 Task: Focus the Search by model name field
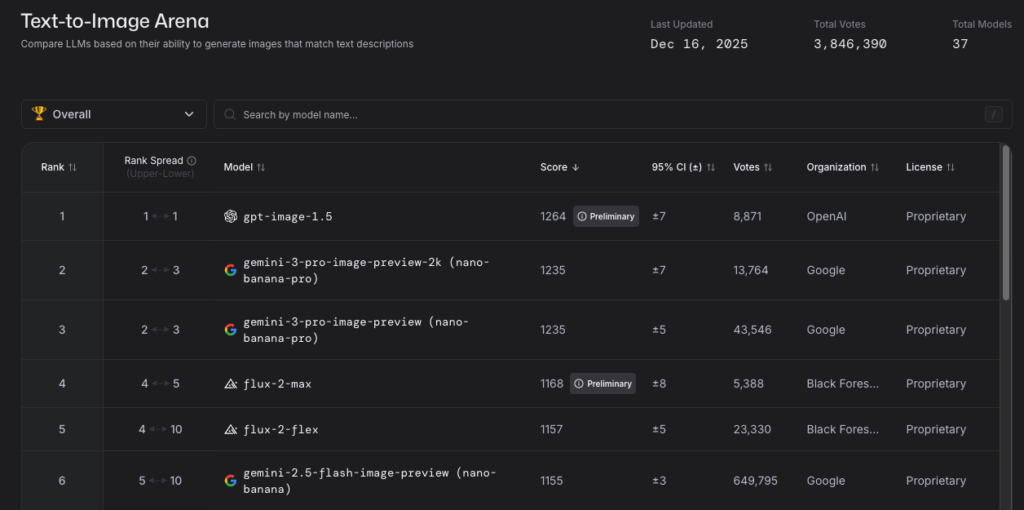[600, 115]
